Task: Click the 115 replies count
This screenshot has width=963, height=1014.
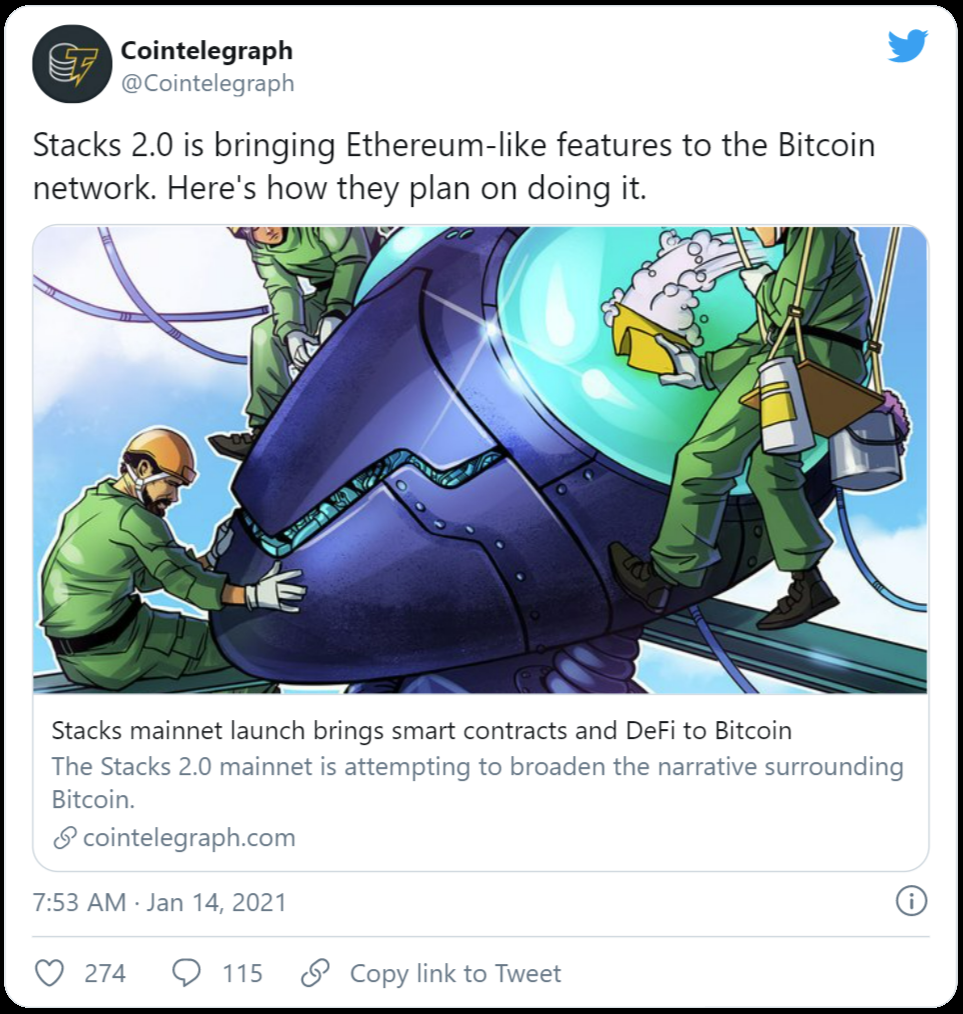Action: [x=243, y=973]
